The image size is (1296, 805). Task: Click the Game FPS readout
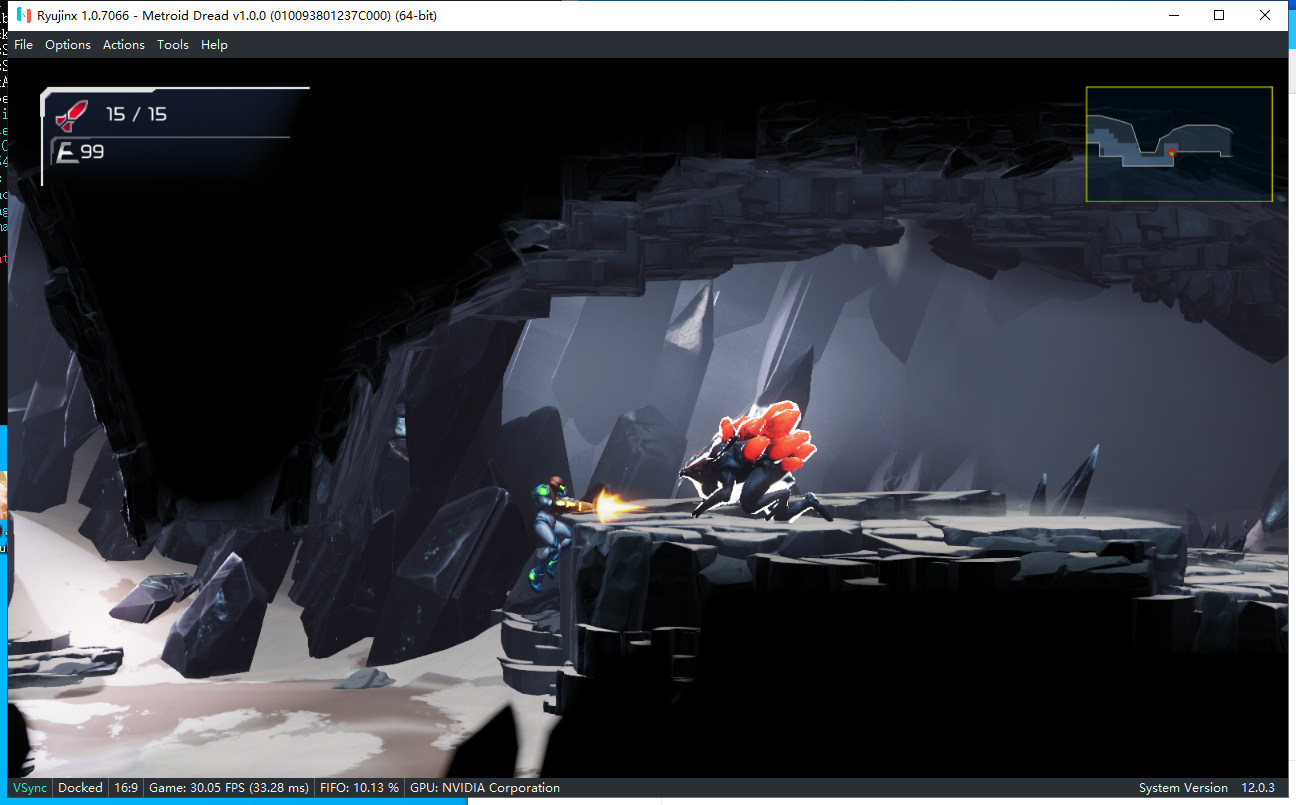pos(228,788)
